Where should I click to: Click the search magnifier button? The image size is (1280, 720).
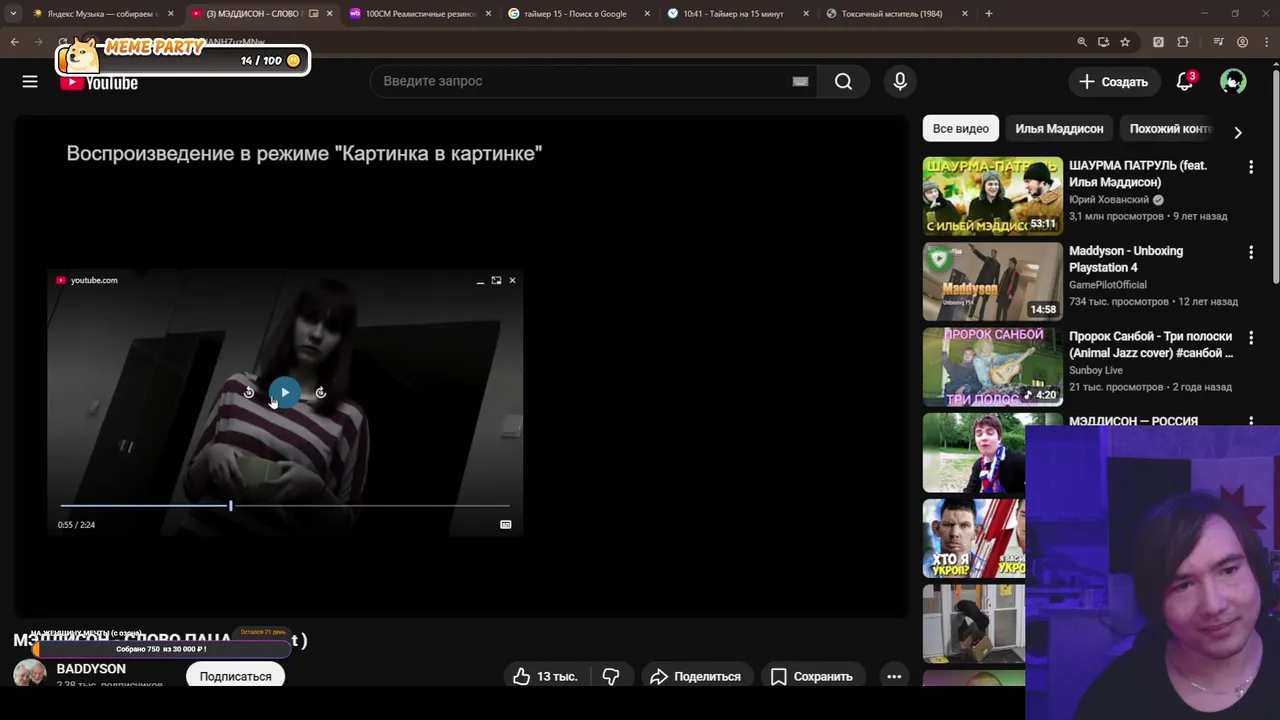pos(843,81)
